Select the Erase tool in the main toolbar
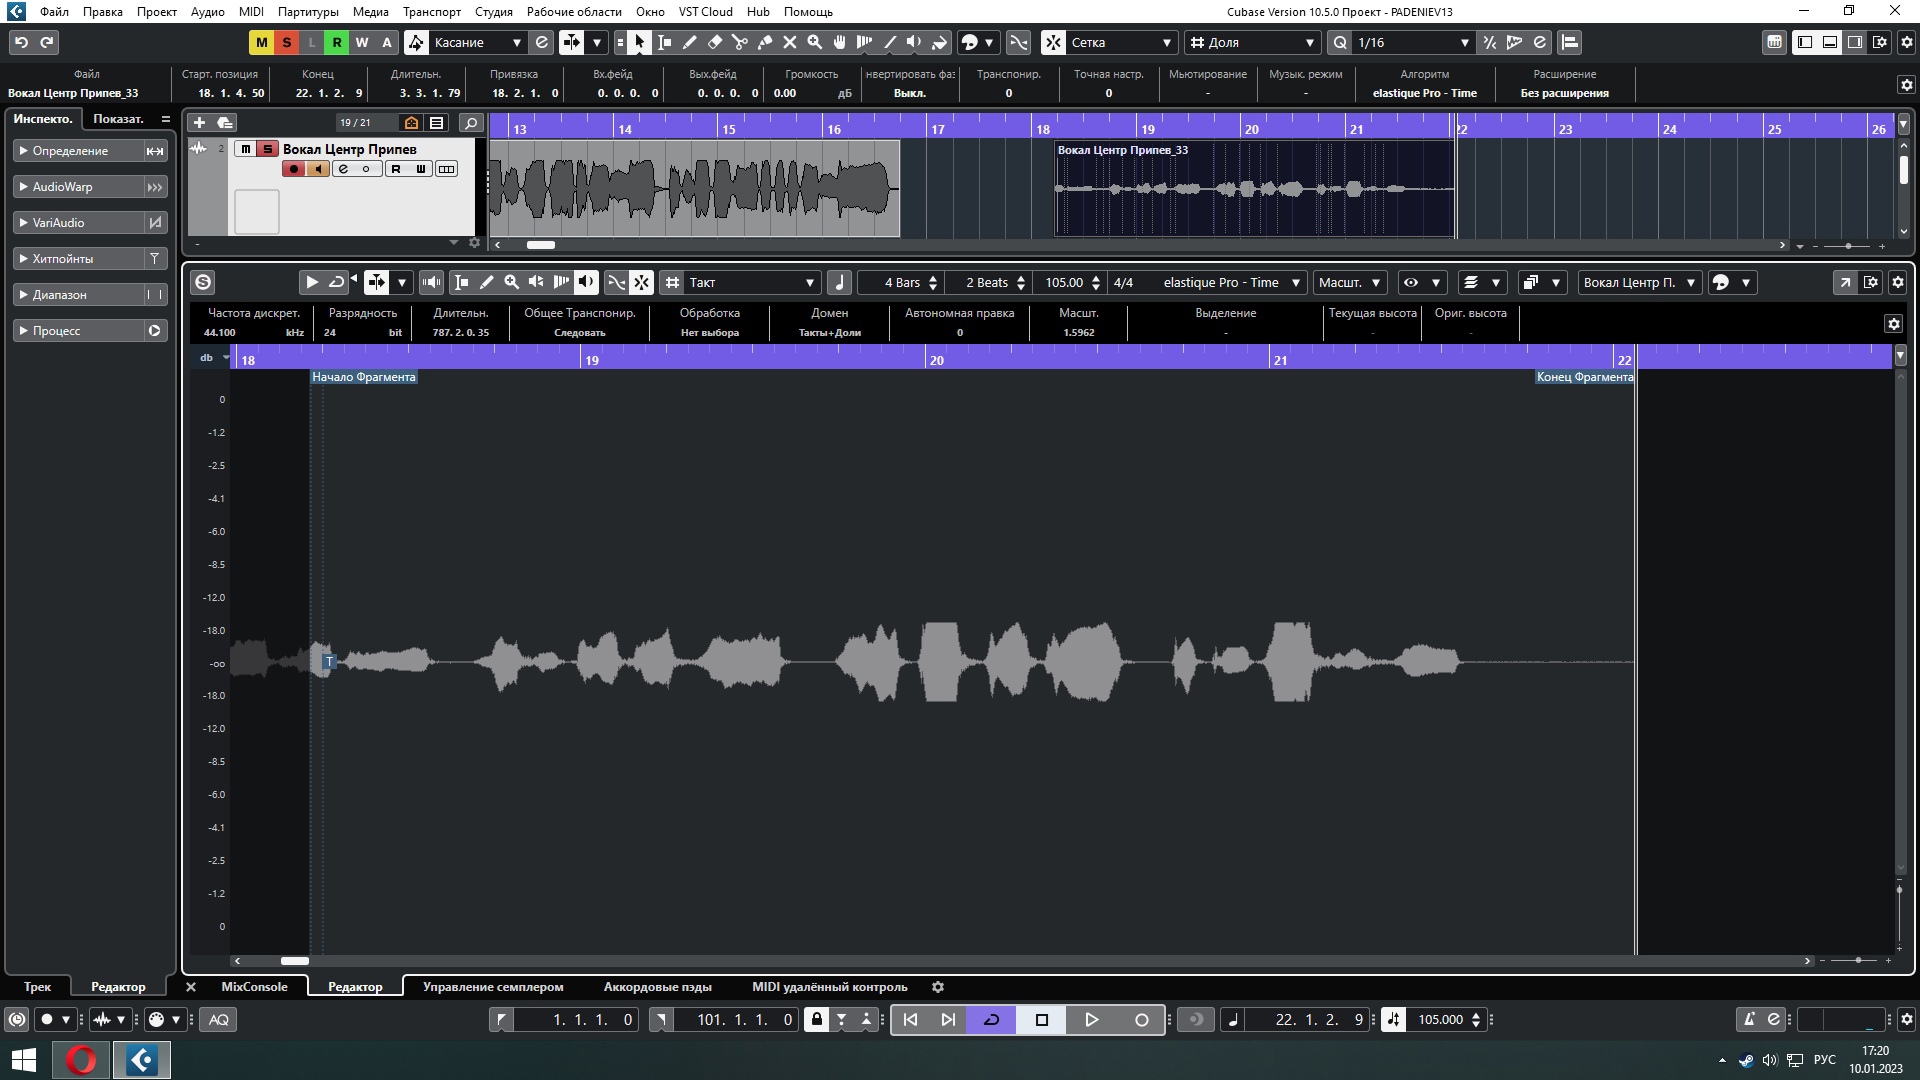The height and width of the screenshot is (1080, 1920). (714, 42)
